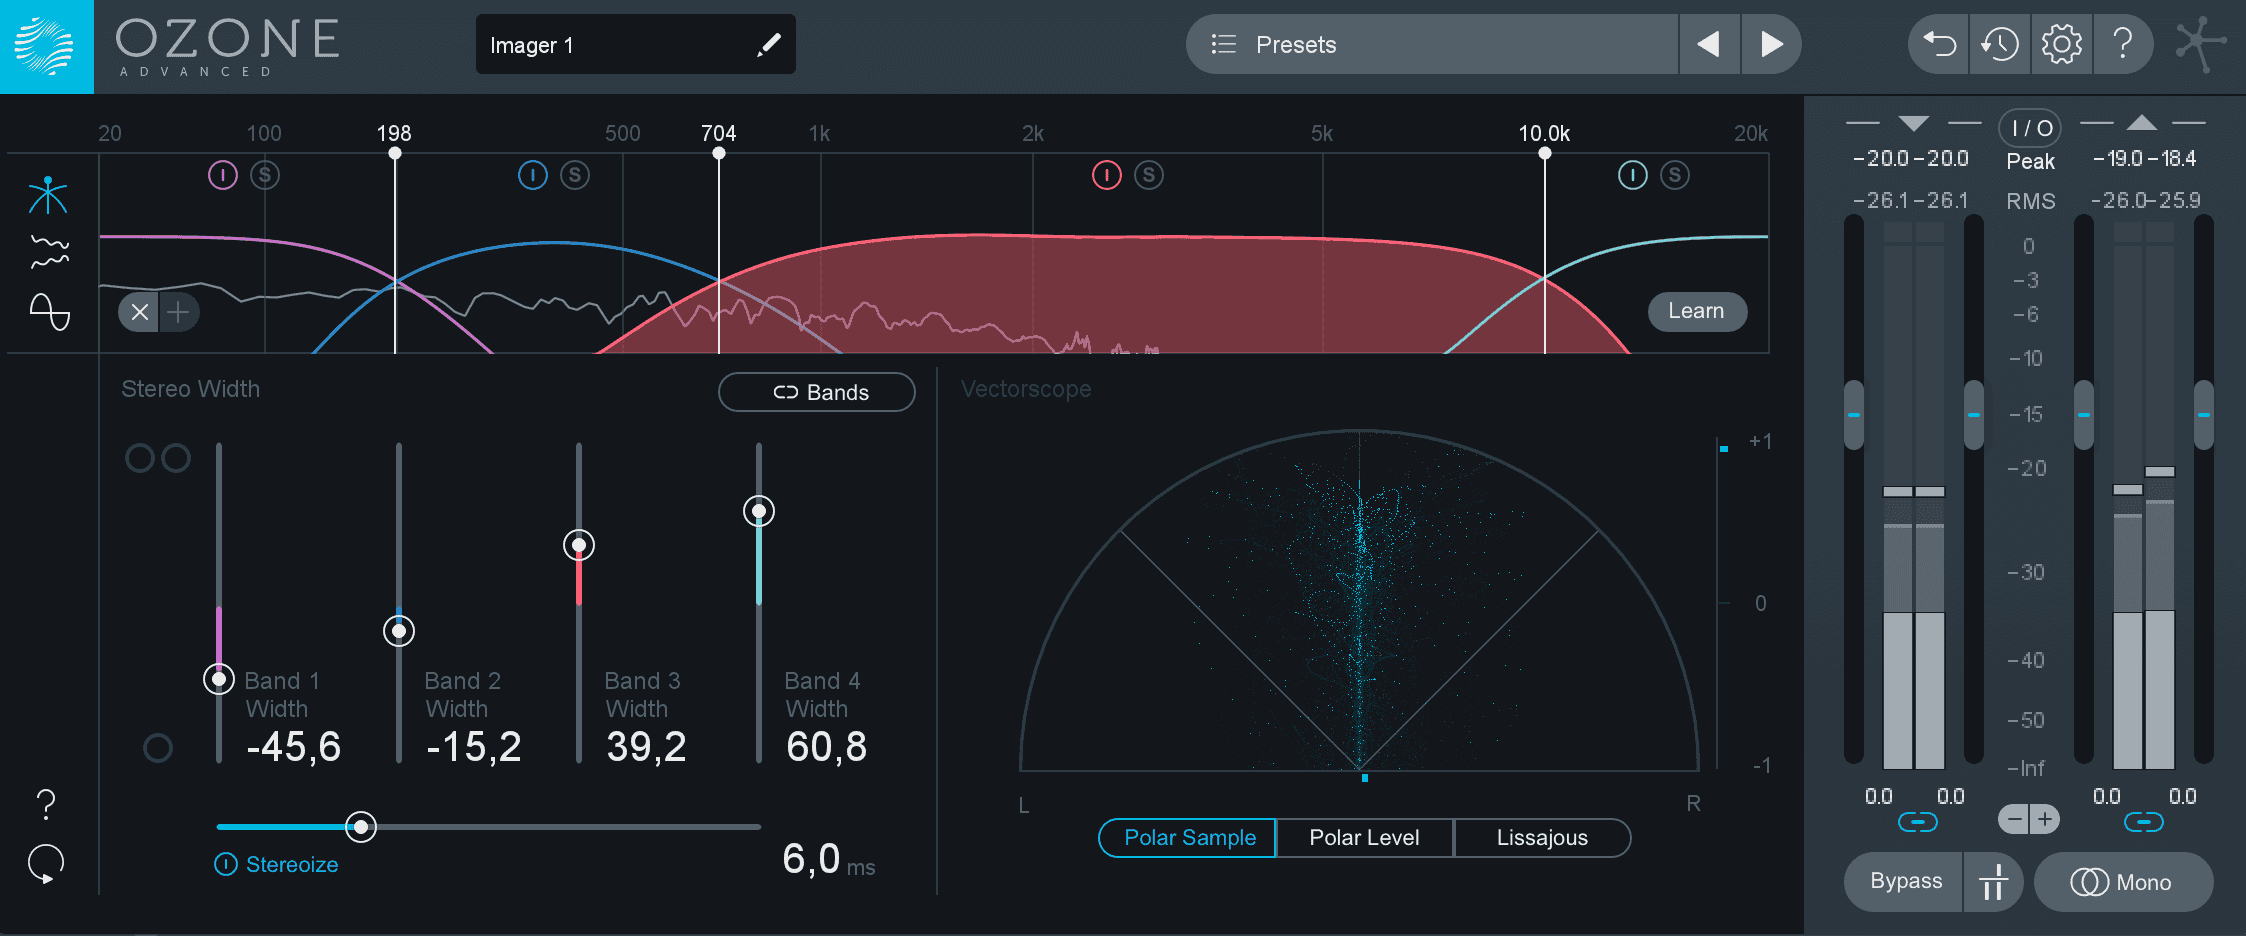Click the list icon in the Presets bar
Screen dimensions: 2246x936
tap(1224, 44)
